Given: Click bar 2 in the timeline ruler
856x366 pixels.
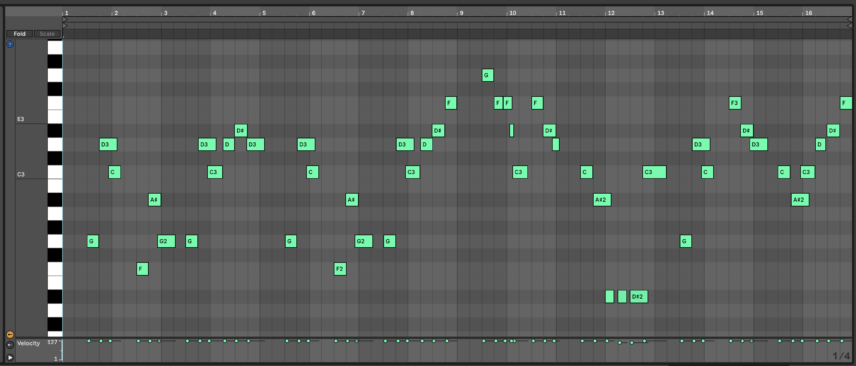Looking at the screenshot, I should 115,13.
